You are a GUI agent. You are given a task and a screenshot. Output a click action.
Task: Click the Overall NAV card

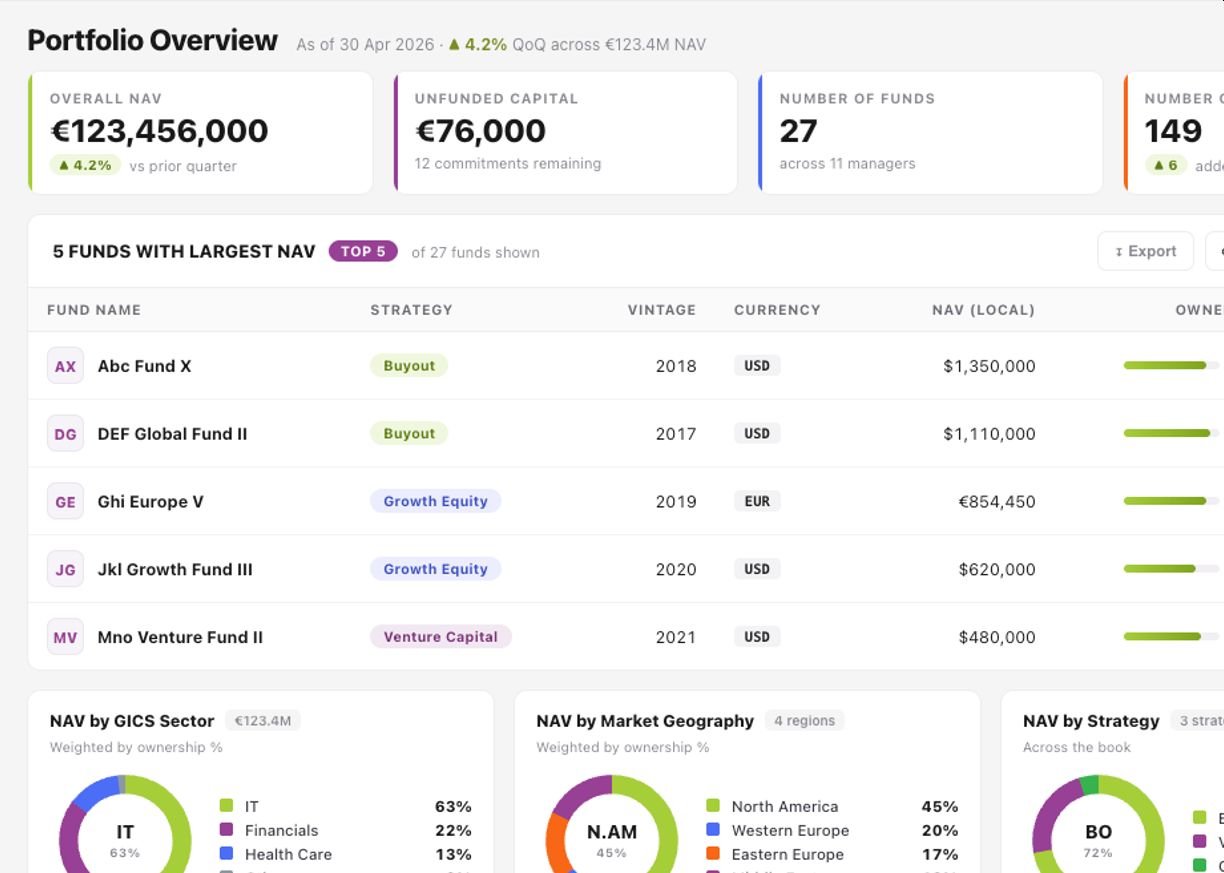tap(201, 132)
